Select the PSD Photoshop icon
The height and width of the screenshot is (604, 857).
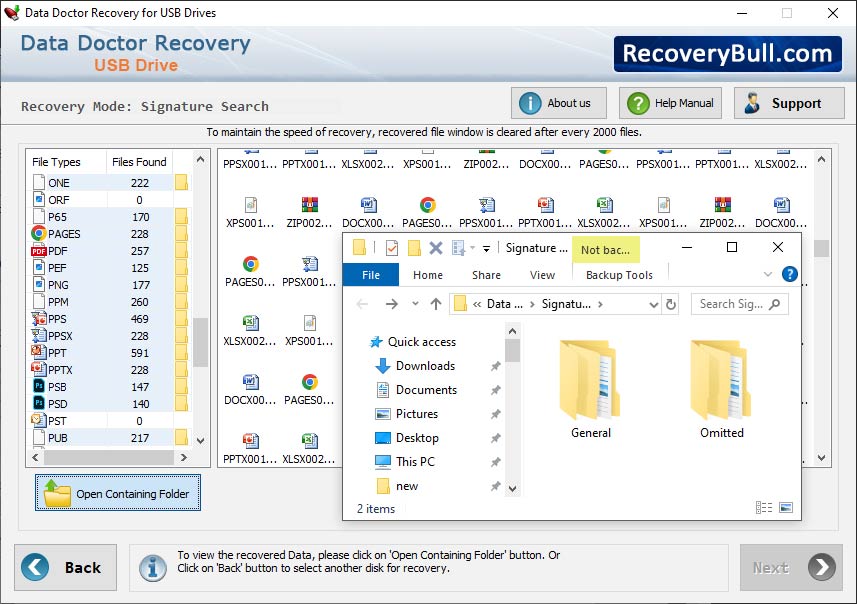[x=39, y=403]
